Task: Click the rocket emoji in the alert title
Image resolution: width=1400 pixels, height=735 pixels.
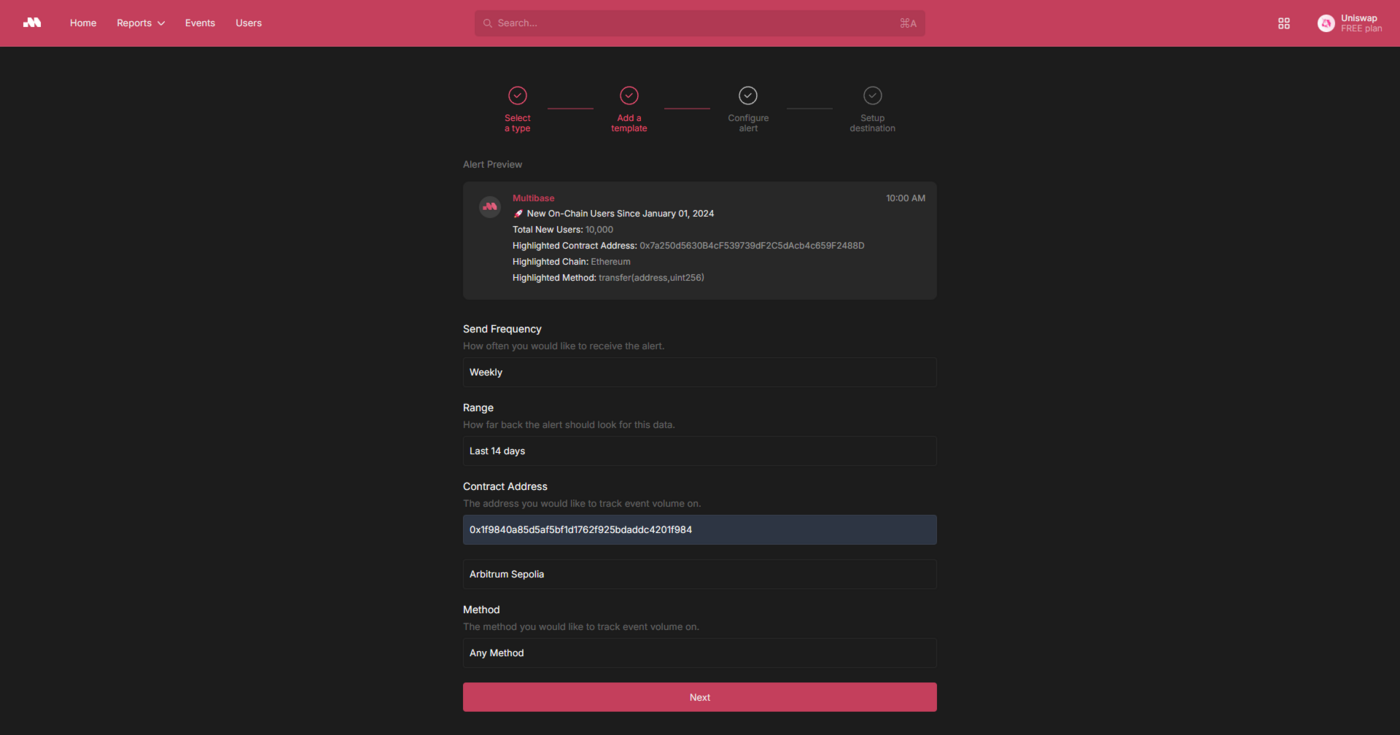Action: (x=518, y=214)
